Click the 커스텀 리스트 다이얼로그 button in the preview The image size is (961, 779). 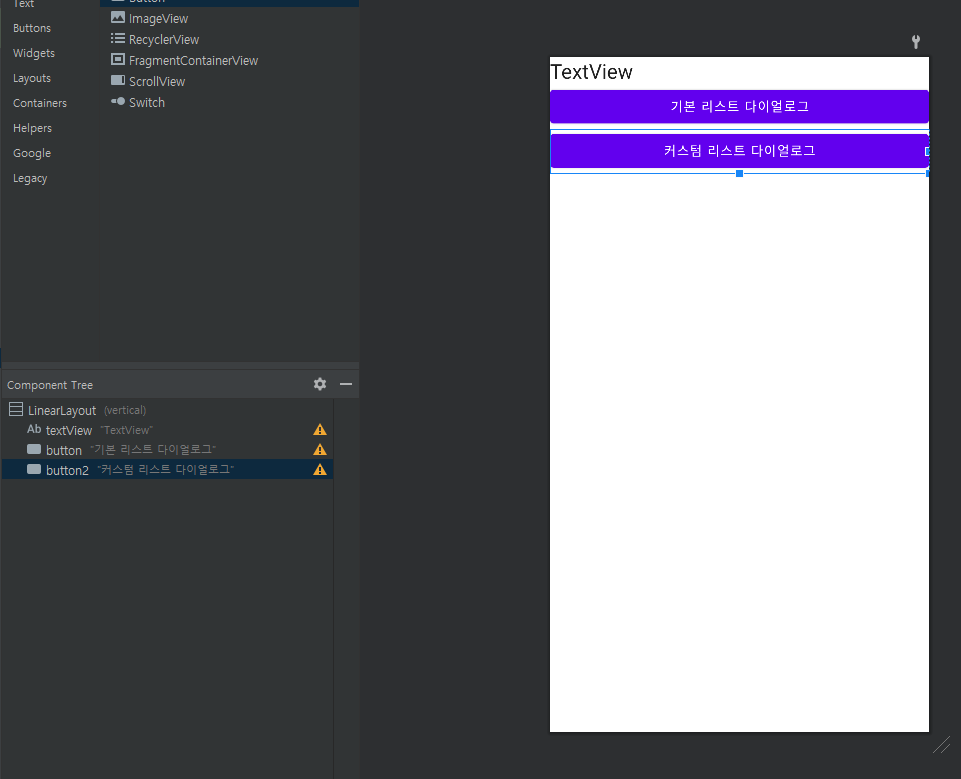tap(739, 151)
